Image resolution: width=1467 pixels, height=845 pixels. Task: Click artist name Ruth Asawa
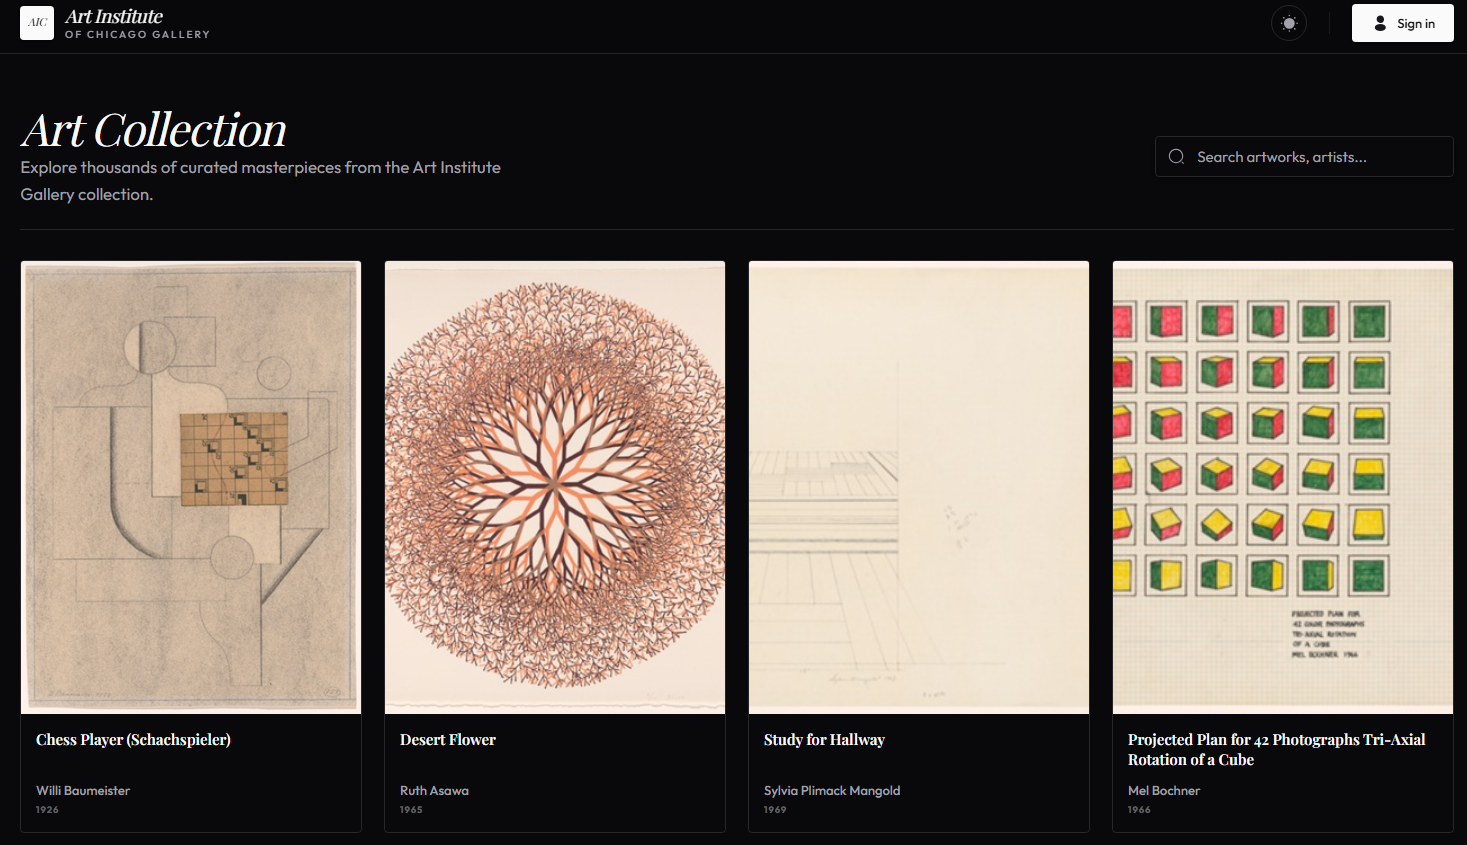[434, 791]
